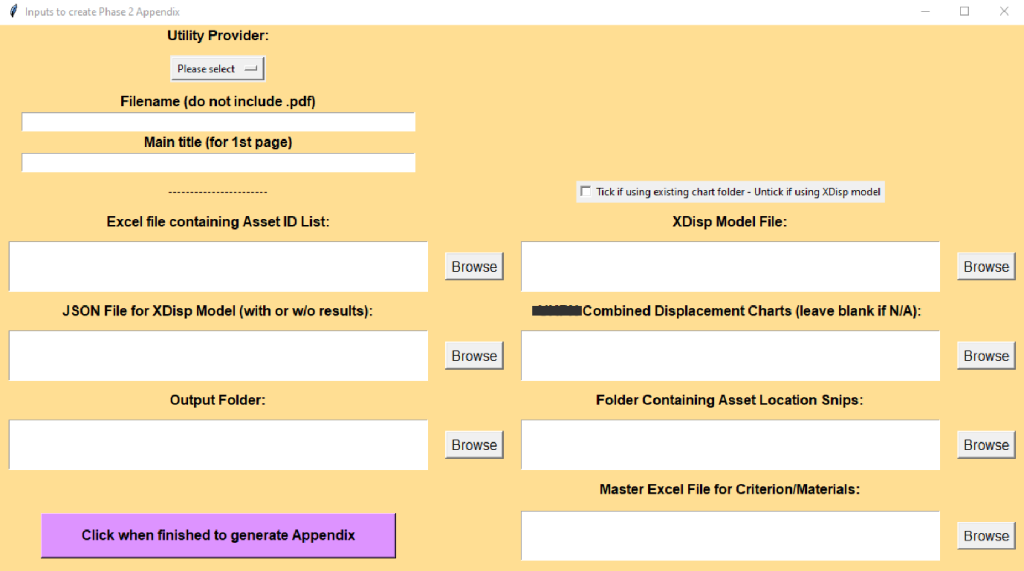Viewport: 1024px width, 571px height.
Task: Click the Asset Location Snips path box
Action: click(x=730, y=445)
